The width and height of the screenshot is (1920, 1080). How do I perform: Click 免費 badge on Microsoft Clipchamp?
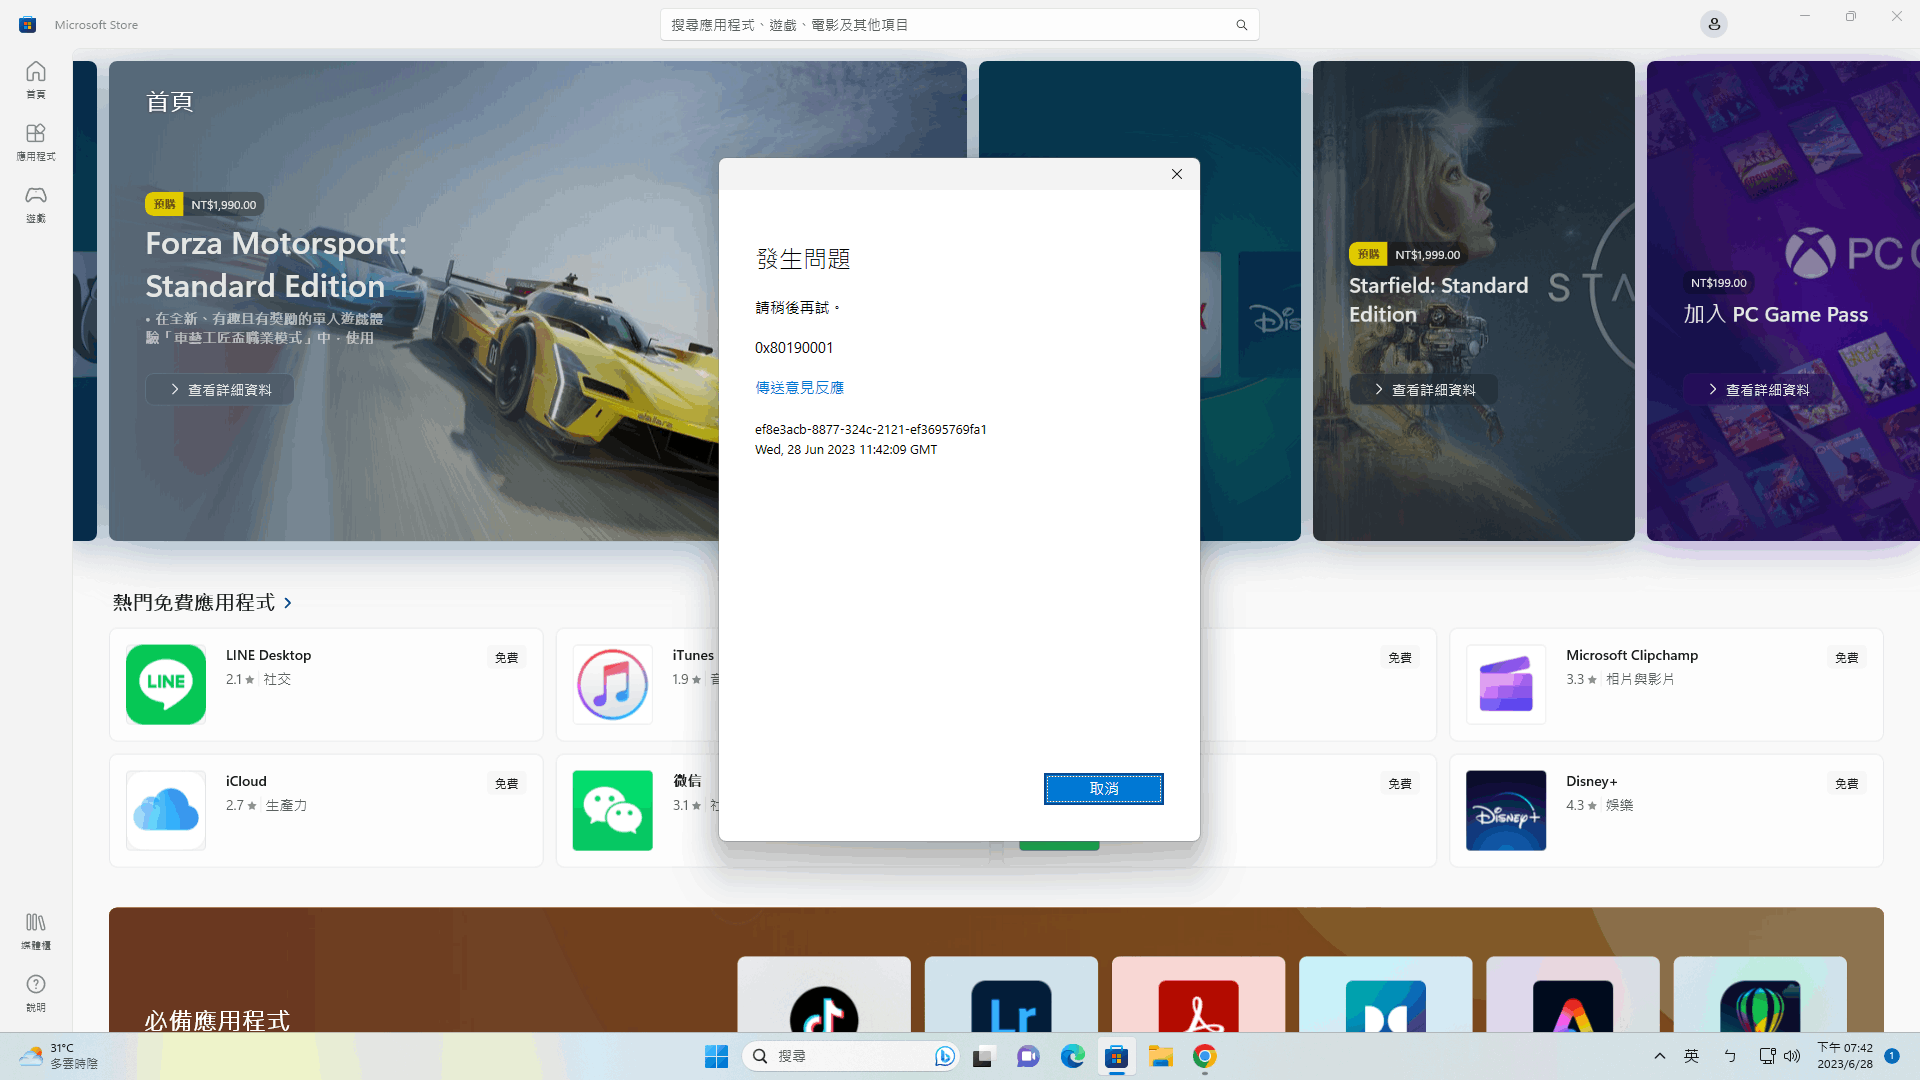[1847, 657]
